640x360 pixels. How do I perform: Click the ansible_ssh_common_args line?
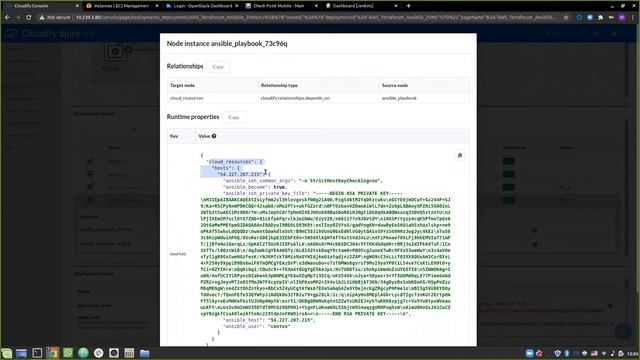pos(303,180)
